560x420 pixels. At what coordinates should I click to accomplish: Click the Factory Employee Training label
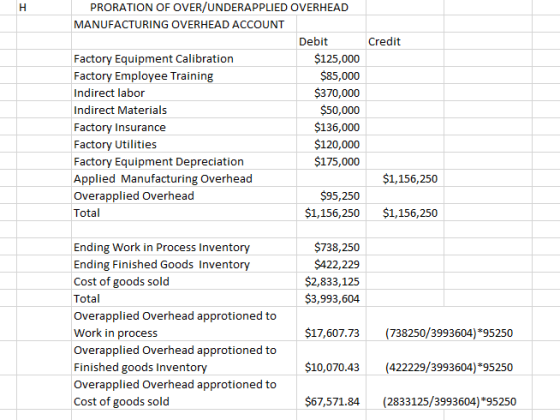click(143, 76)
